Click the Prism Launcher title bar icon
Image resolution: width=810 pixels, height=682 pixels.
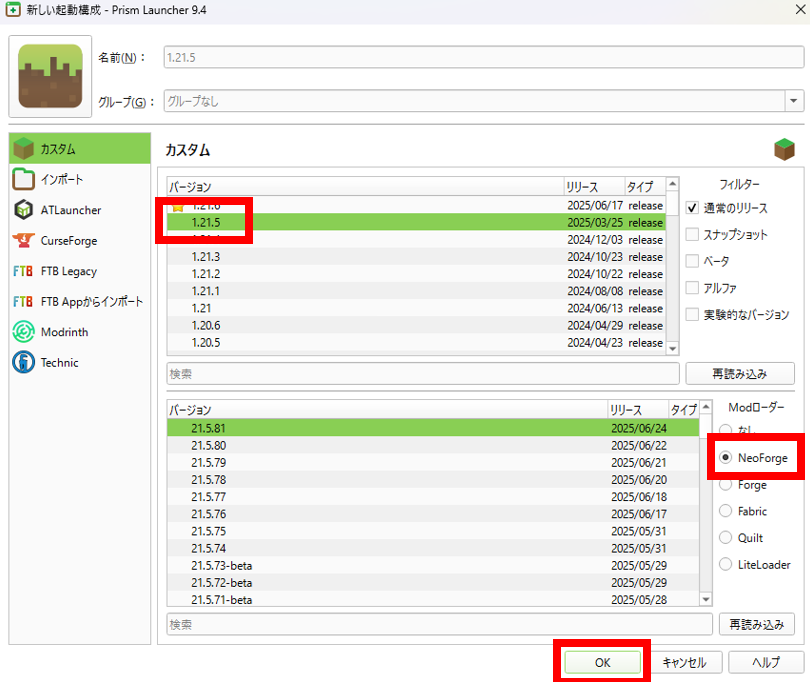point(13,10)
